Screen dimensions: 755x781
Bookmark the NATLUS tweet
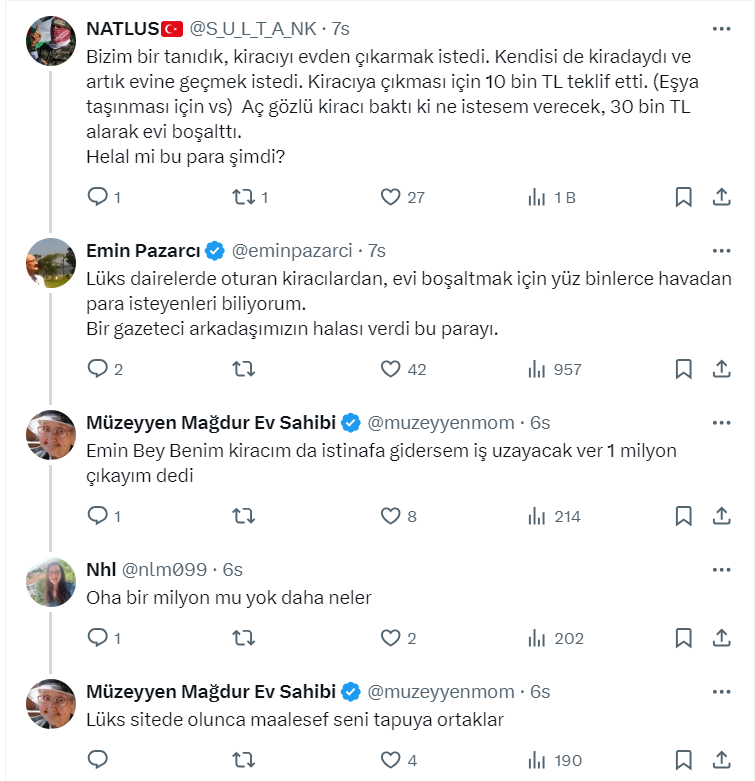tap(684, 198)
